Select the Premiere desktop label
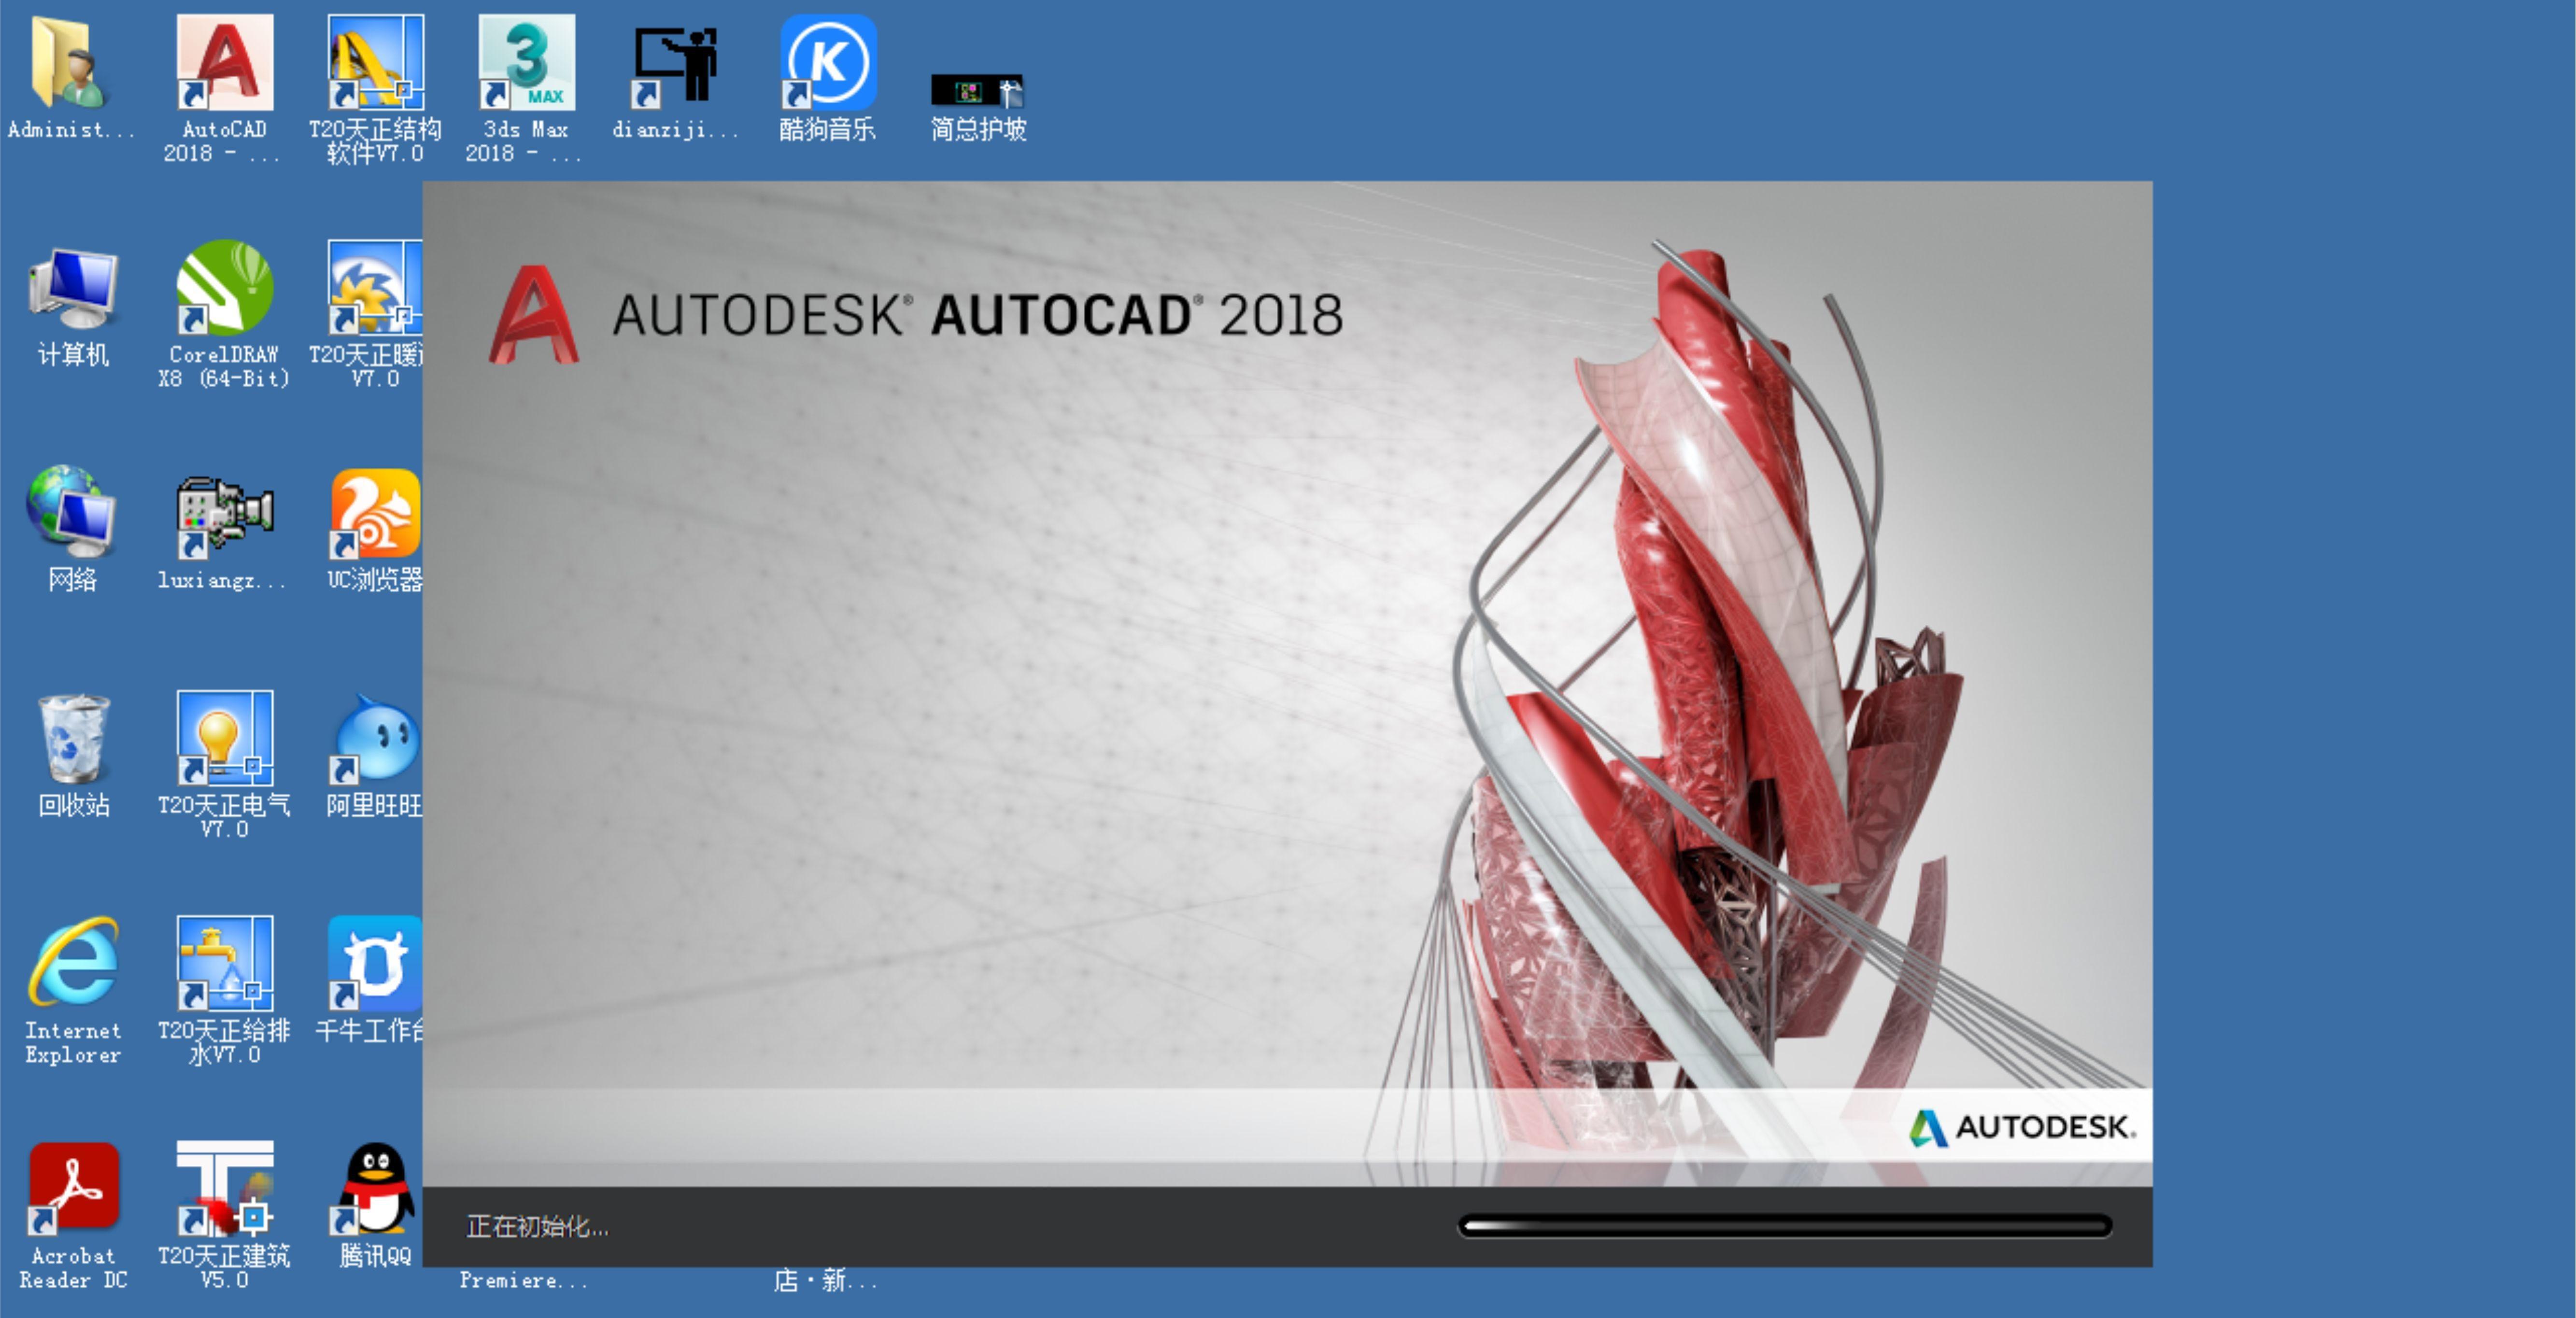 coord(523,1280)
